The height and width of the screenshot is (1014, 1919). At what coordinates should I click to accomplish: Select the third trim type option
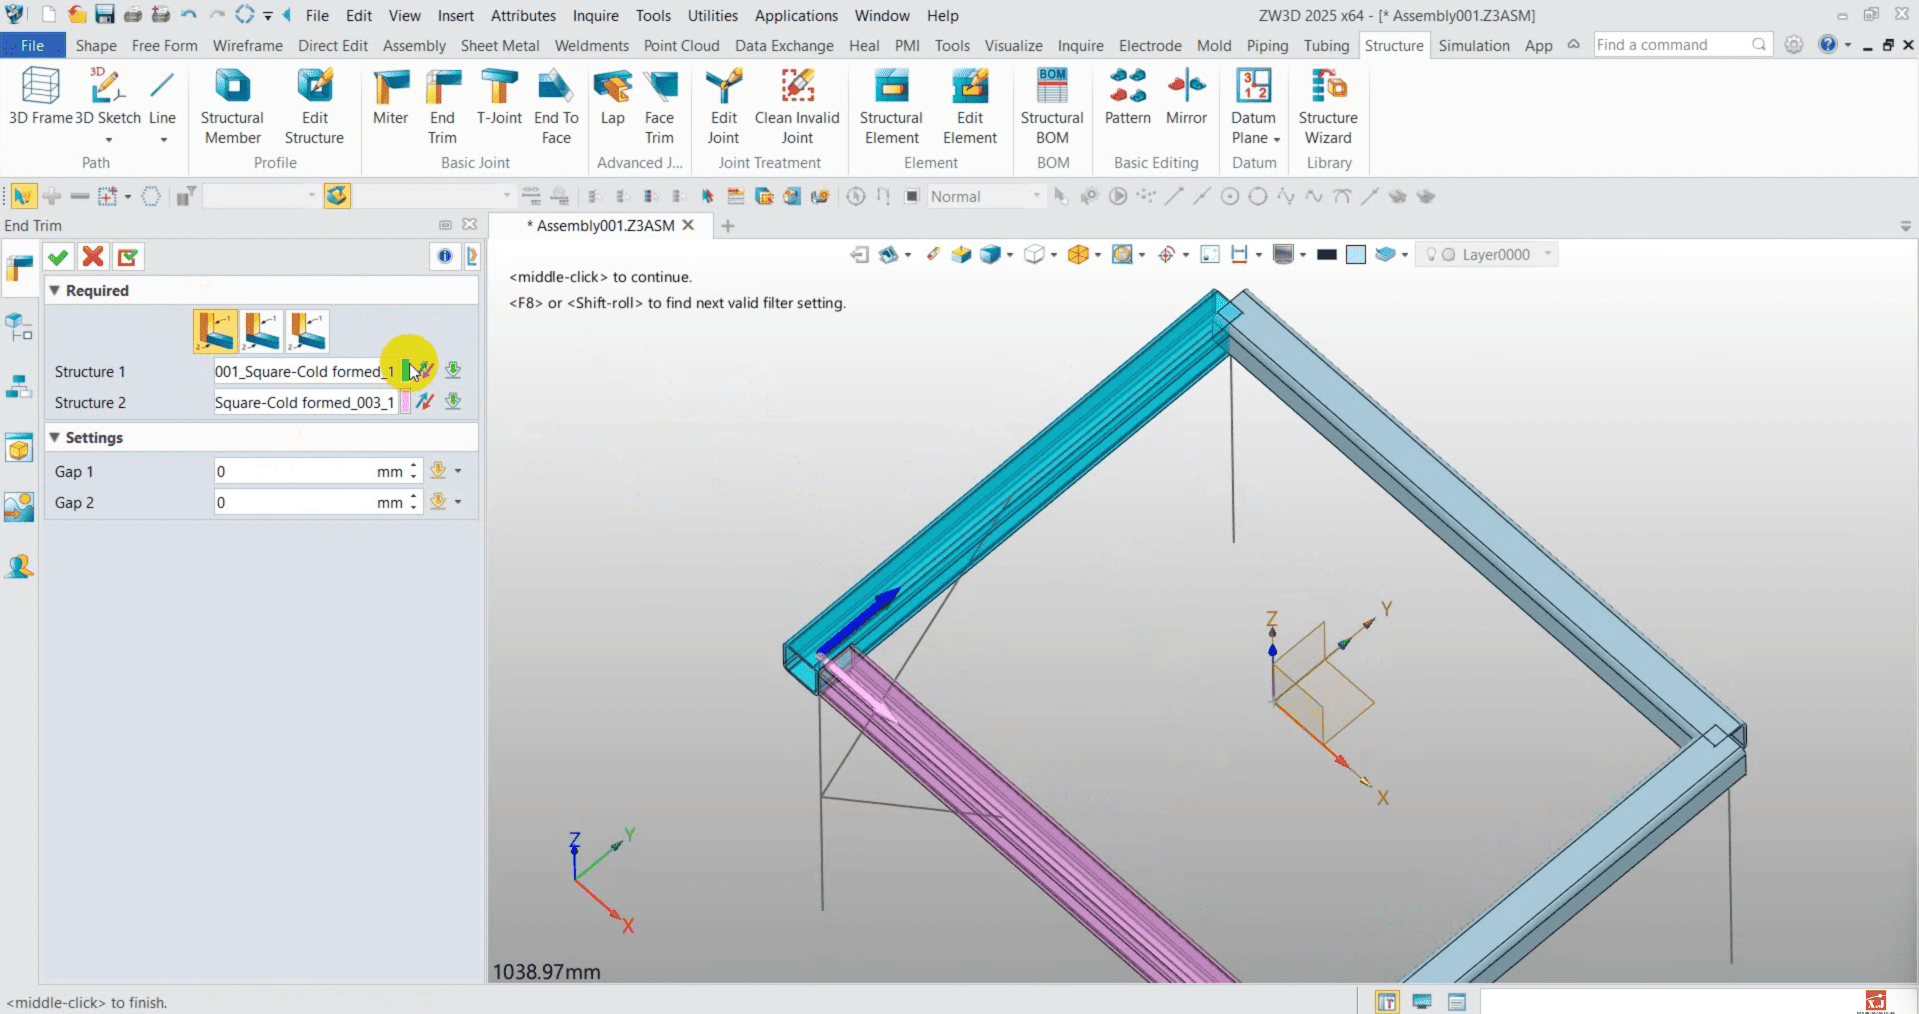tap(308, 331)
